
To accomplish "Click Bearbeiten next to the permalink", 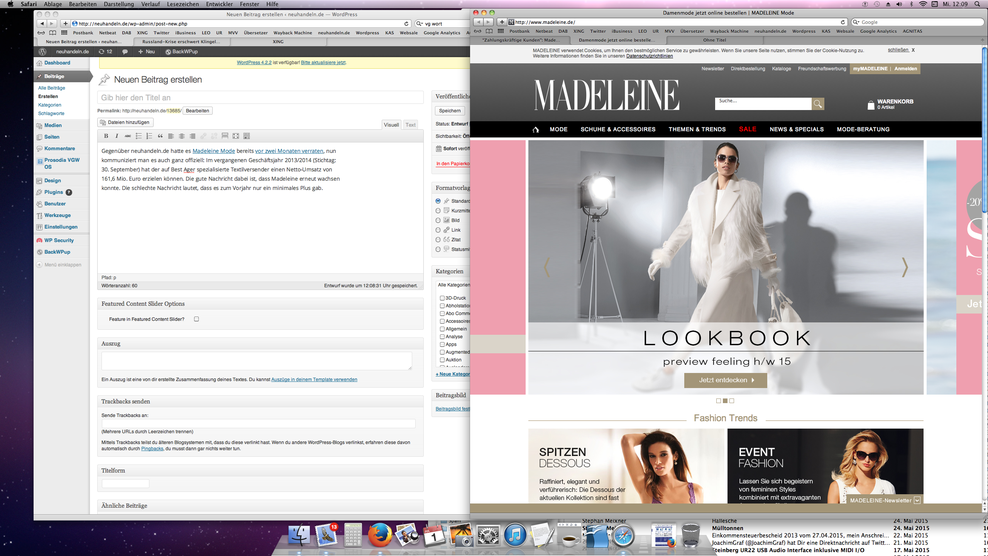I will point(197,110).
